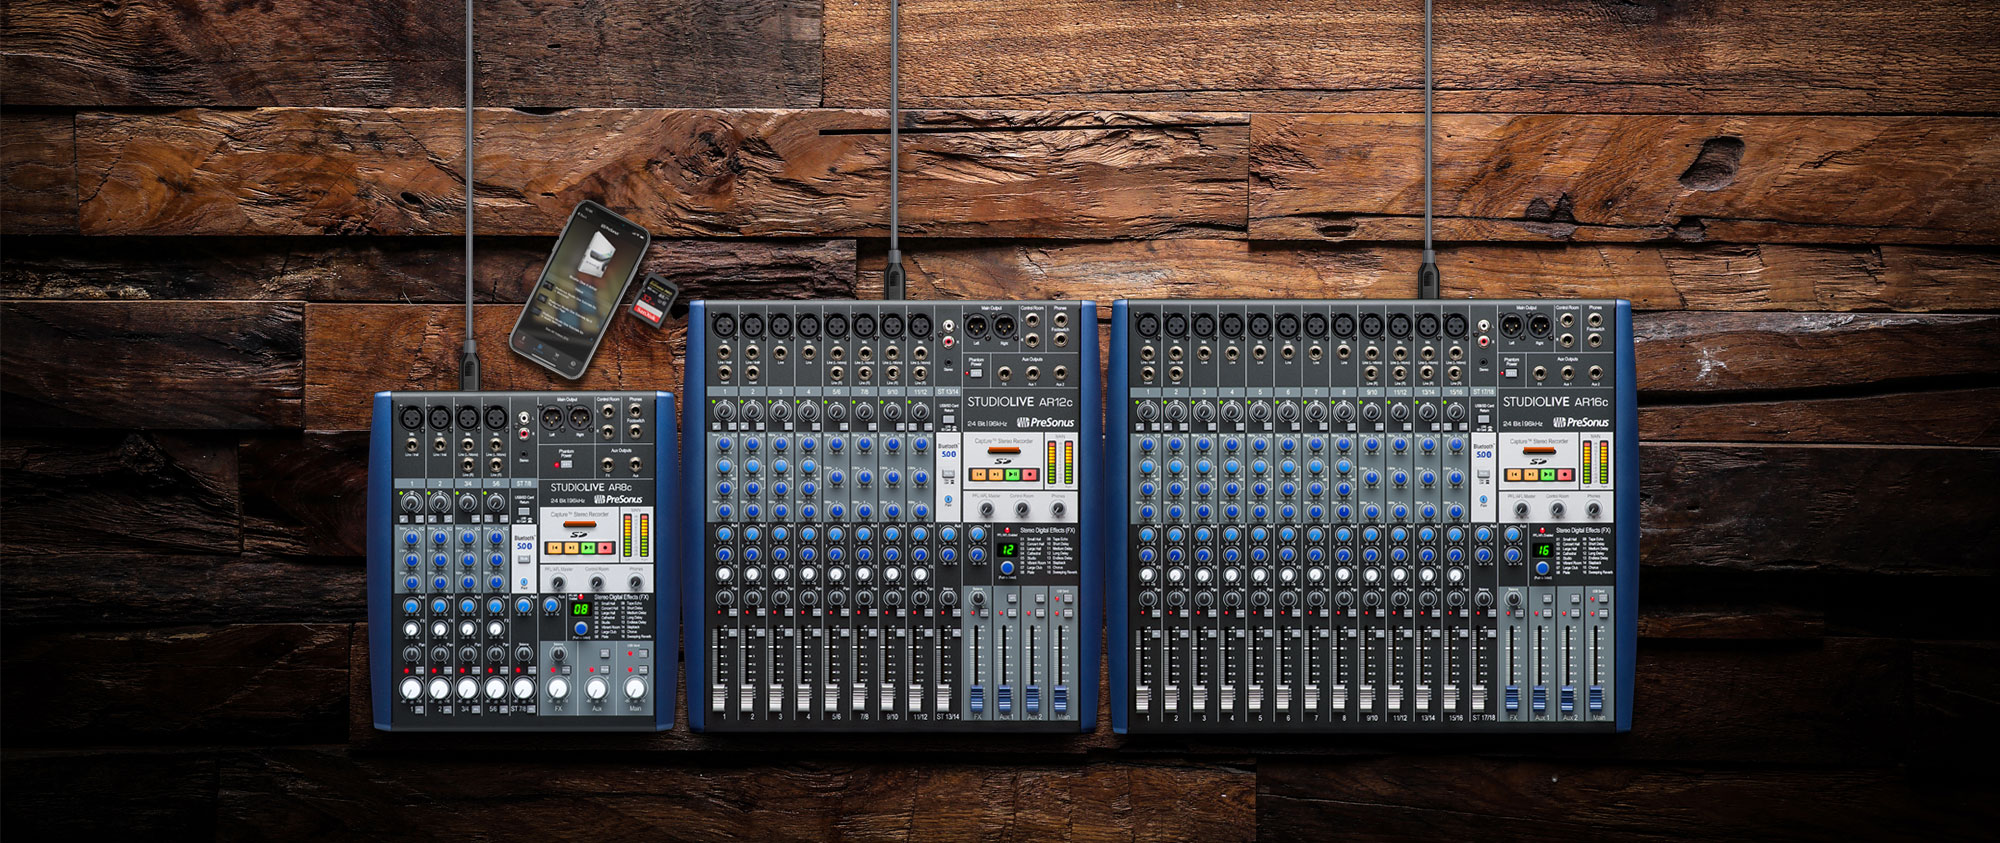The image size is (2000, 843).
Task: Click the white Main level knob on the AR8c
Action: tap(635, 688)
